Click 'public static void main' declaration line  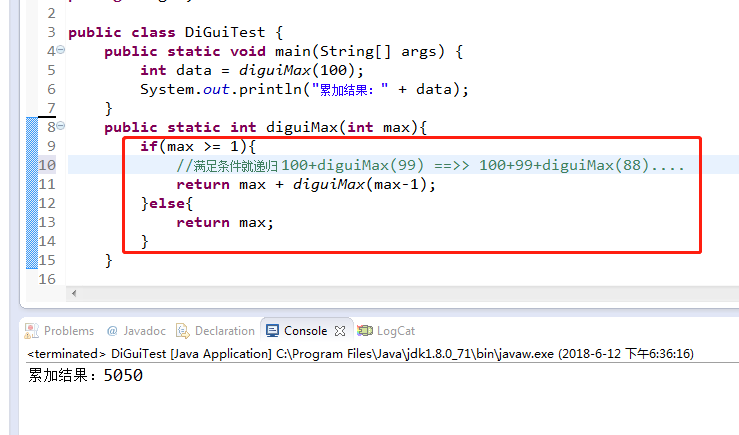(x=284, y=51)
